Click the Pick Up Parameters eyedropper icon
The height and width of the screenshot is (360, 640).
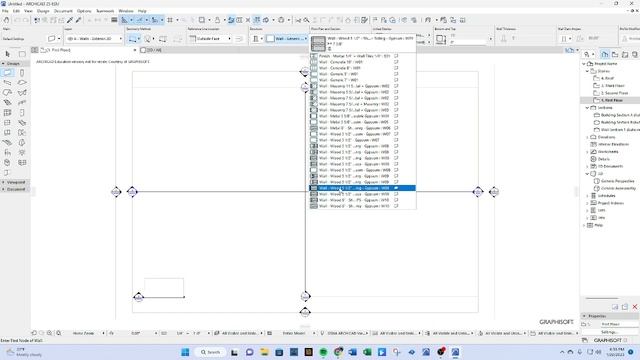(x=70, y=20)
